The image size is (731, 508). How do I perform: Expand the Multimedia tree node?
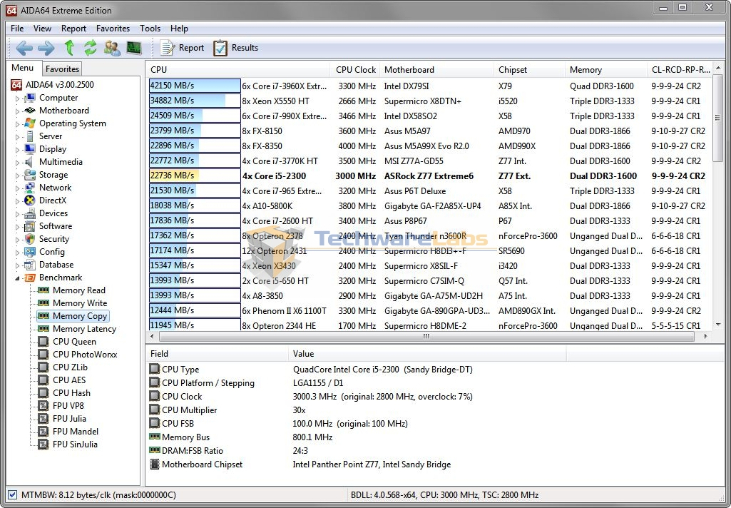coord(17,162)
